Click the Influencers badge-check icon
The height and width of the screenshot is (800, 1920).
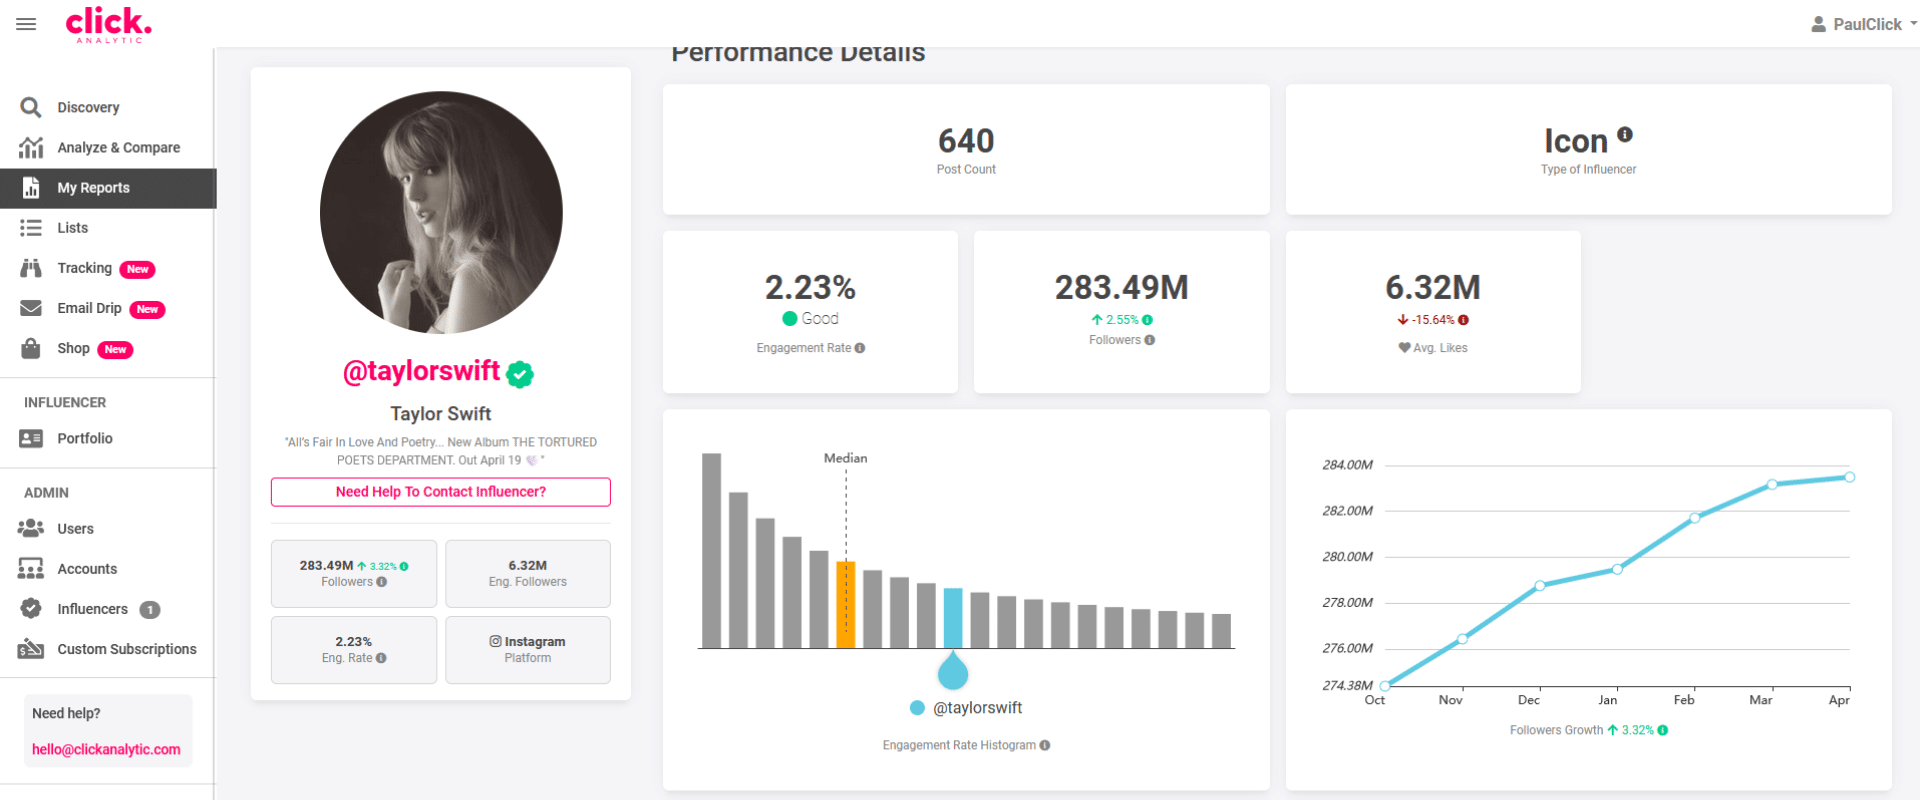point(31,608)
